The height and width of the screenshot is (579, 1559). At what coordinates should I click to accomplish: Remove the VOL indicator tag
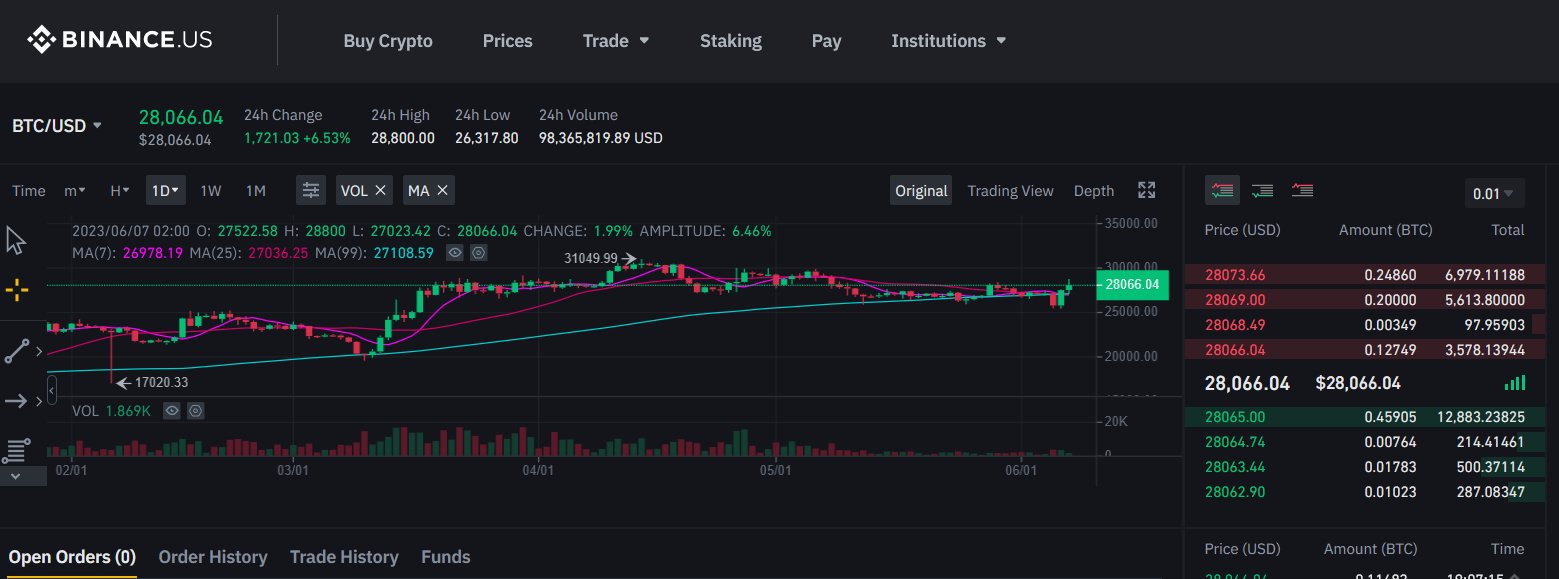(380, 190)
